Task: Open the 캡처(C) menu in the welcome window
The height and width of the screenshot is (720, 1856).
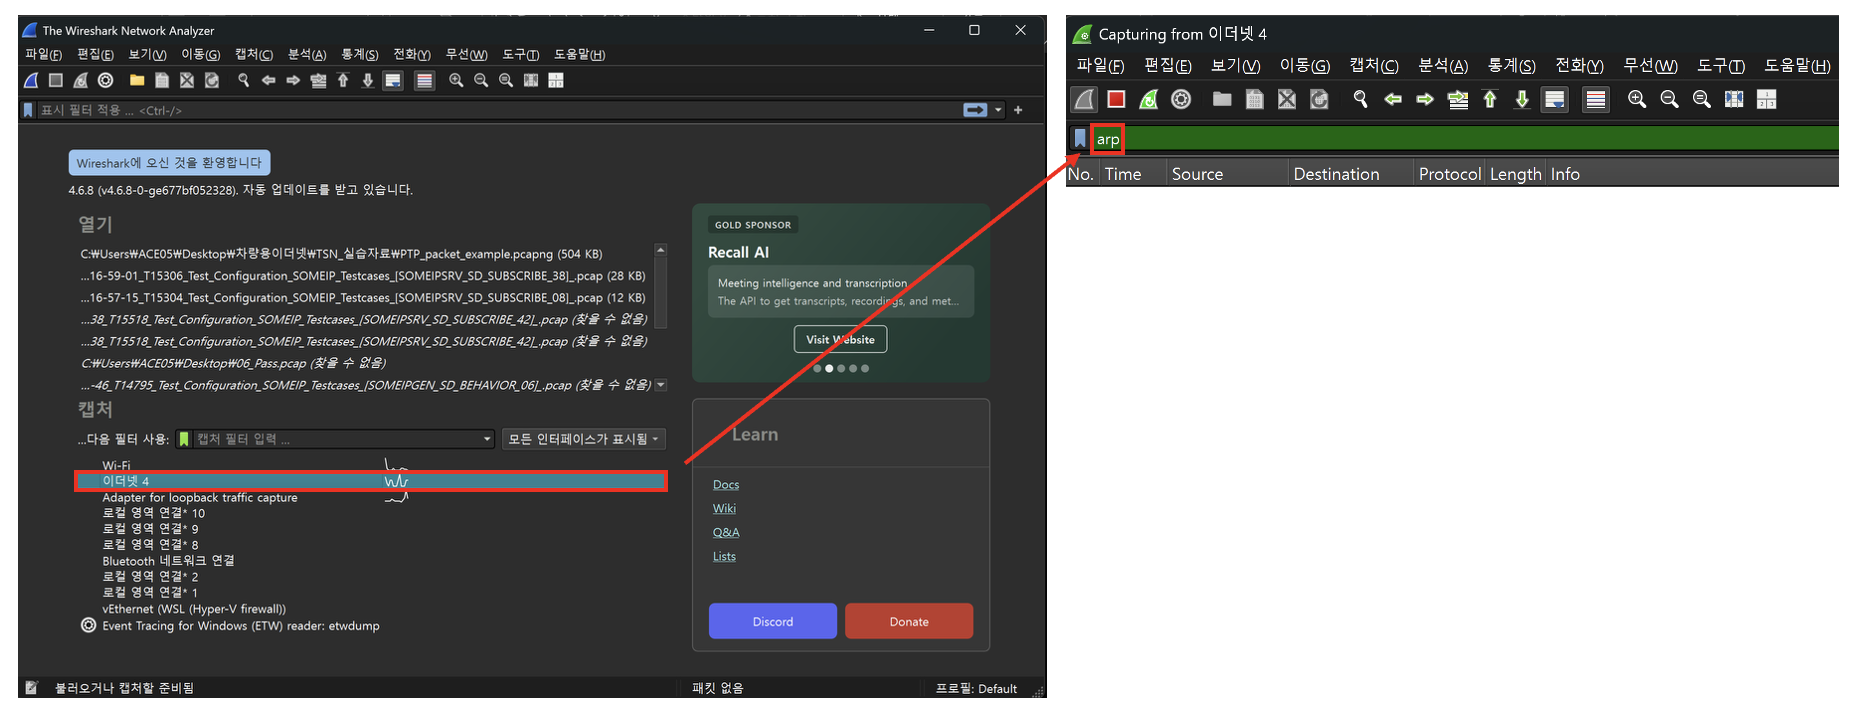Action: coord(254,55)
